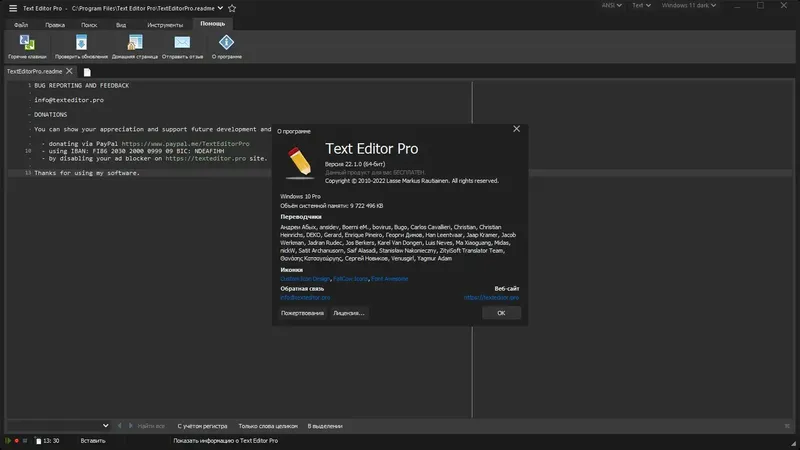
Task: Click in the search input field
Action: 54,426
